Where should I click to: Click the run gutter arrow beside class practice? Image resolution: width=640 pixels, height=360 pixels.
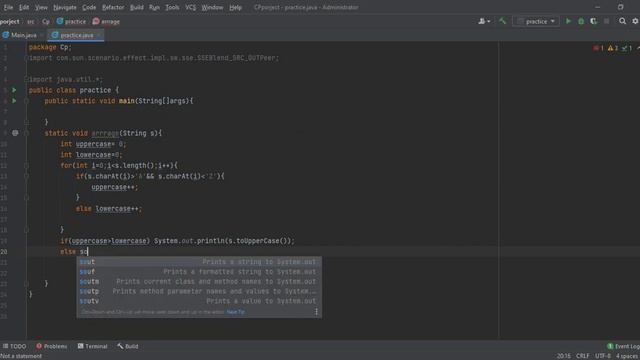(x=14, y=90)
